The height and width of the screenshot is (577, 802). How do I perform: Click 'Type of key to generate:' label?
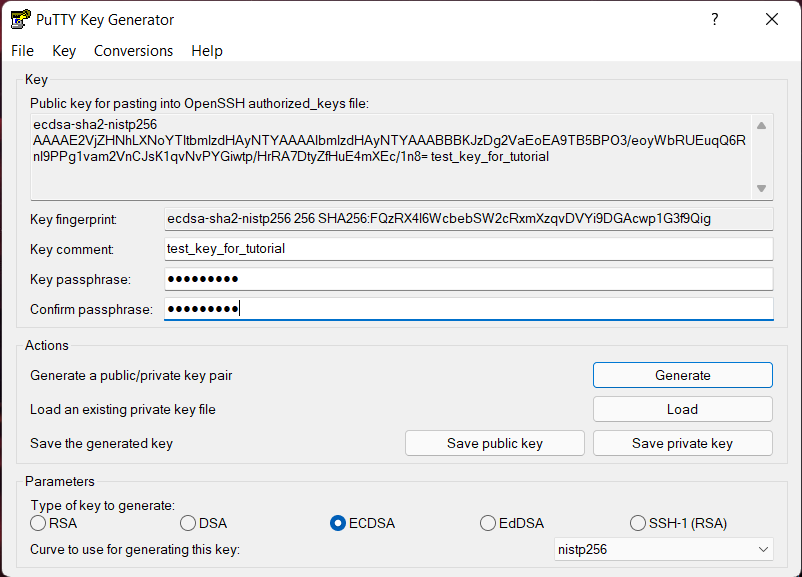pyautogui.click(x=102, y=505)
